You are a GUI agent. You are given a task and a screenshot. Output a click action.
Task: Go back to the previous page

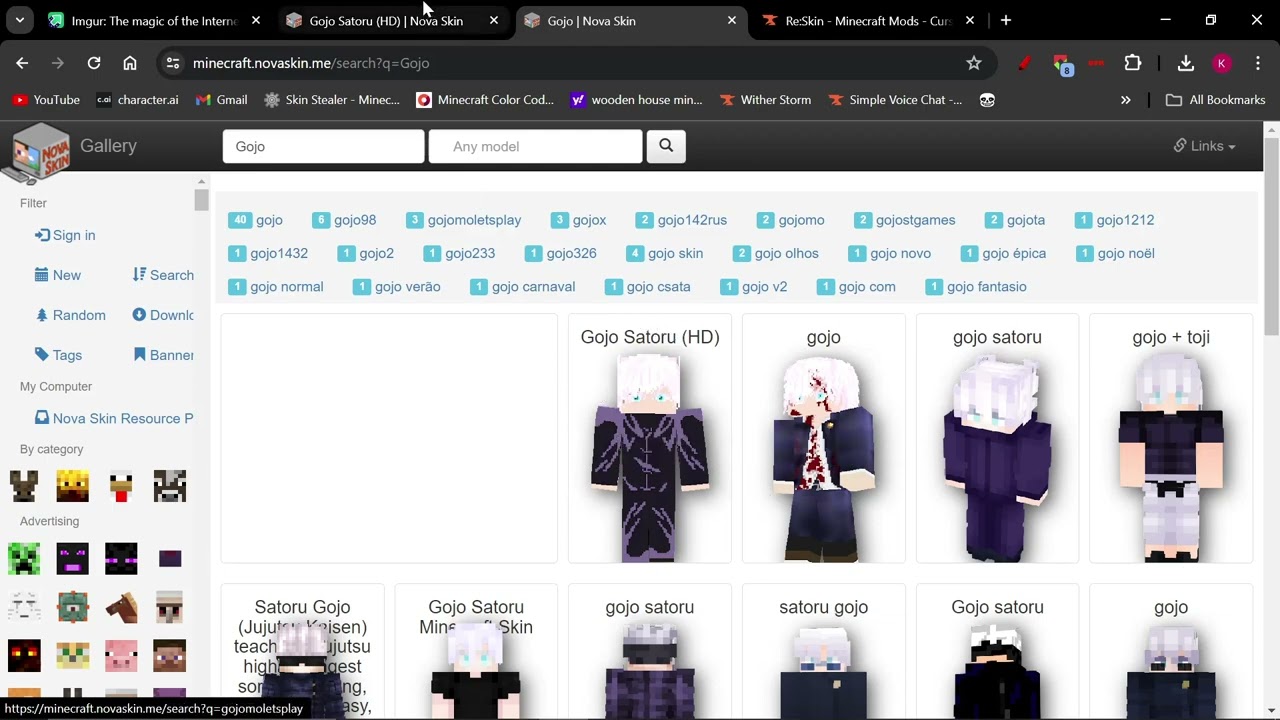point(22,63)
